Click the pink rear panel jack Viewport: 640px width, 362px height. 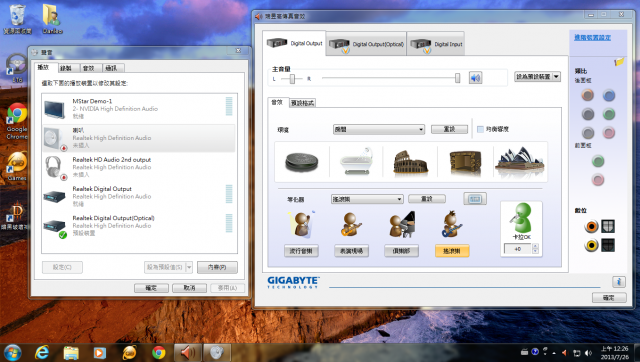[609, 133]
